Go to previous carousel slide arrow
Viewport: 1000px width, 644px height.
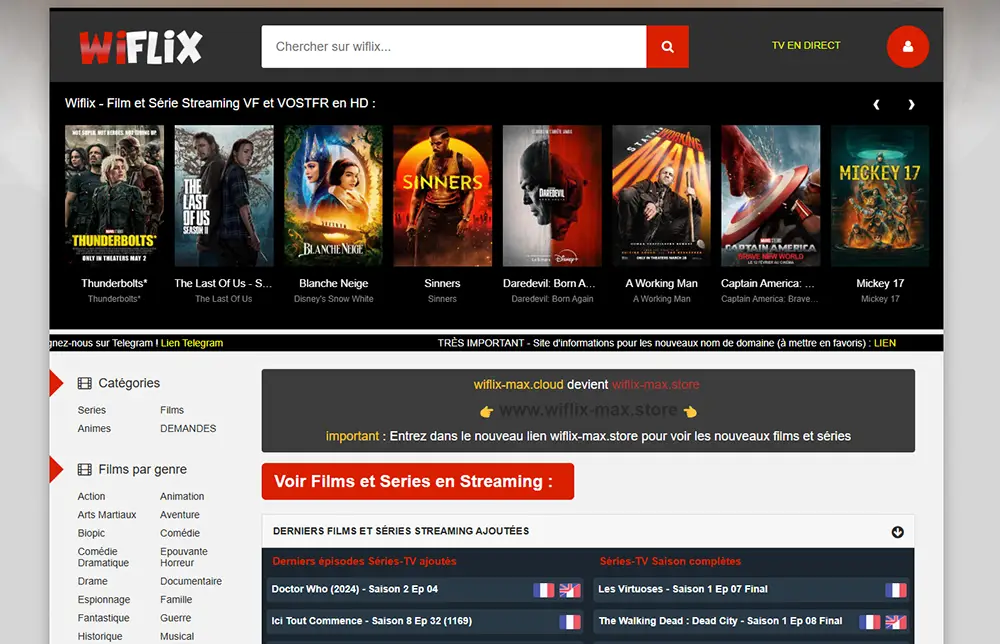pos(876,105)
